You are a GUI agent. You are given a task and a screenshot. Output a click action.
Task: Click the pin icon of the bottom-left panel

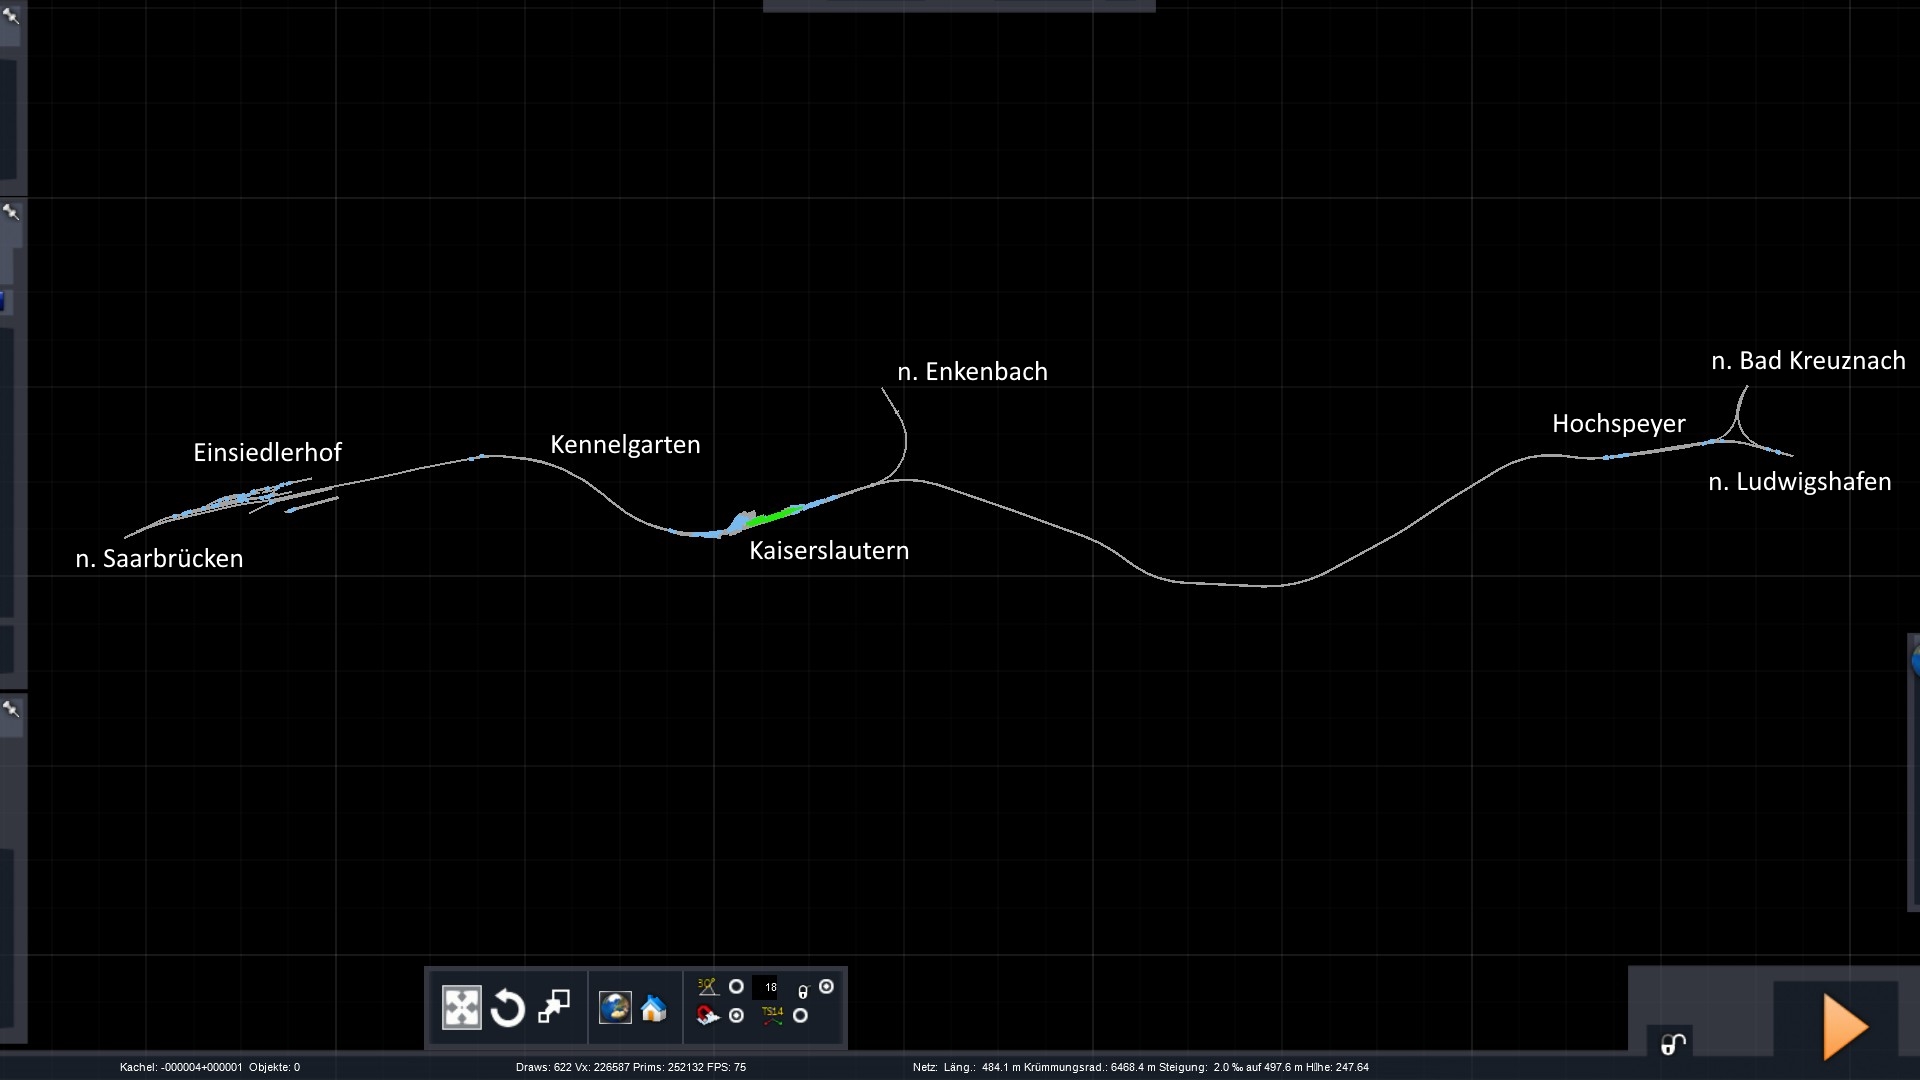click(11, 709)
